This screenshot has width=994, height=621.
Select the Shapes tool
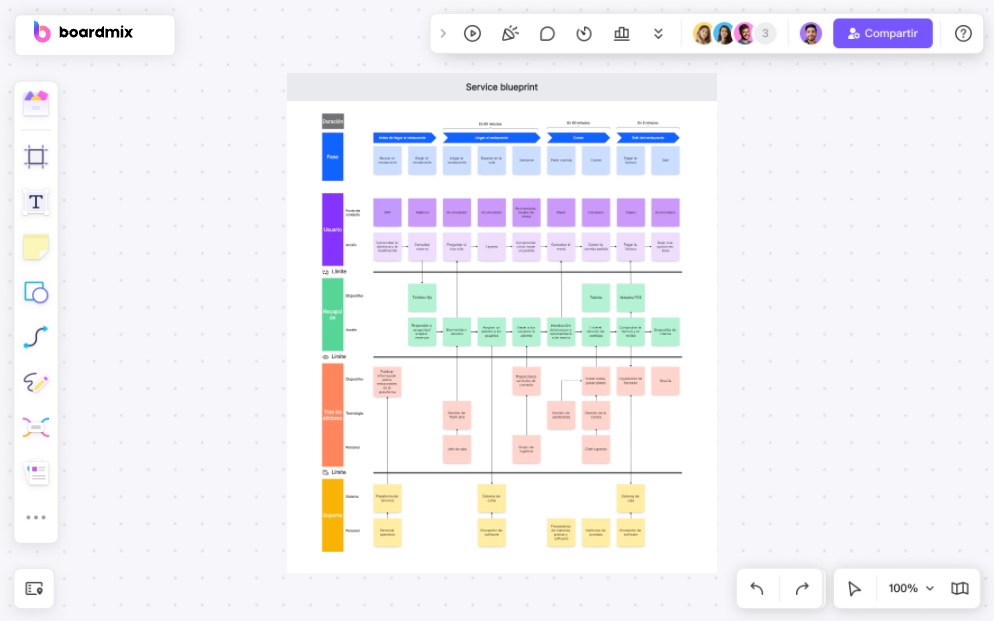(36, 293)
